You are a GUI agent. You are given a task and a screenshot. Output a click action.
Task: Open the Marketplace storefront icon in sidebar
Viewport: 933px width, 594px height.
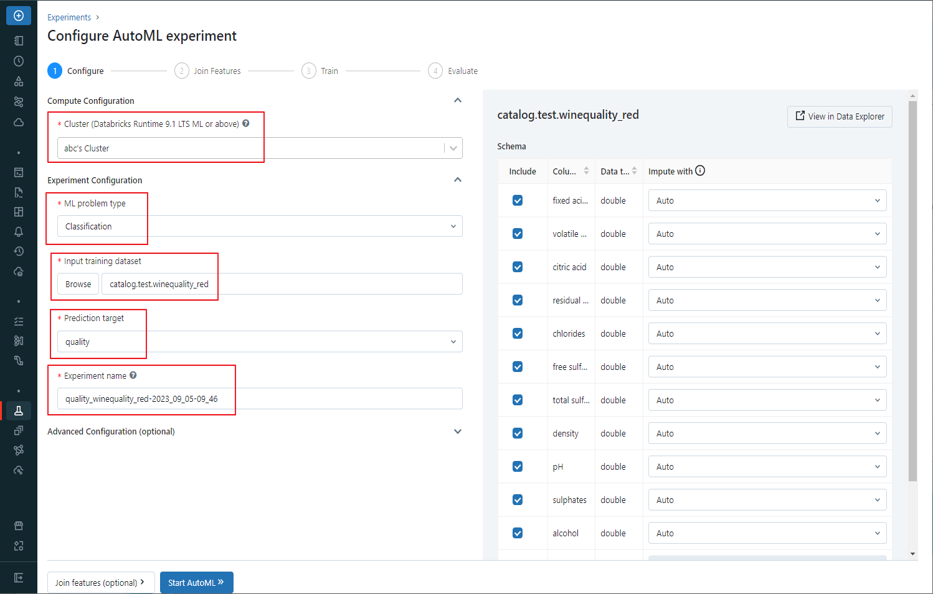[x=18, y=526]
